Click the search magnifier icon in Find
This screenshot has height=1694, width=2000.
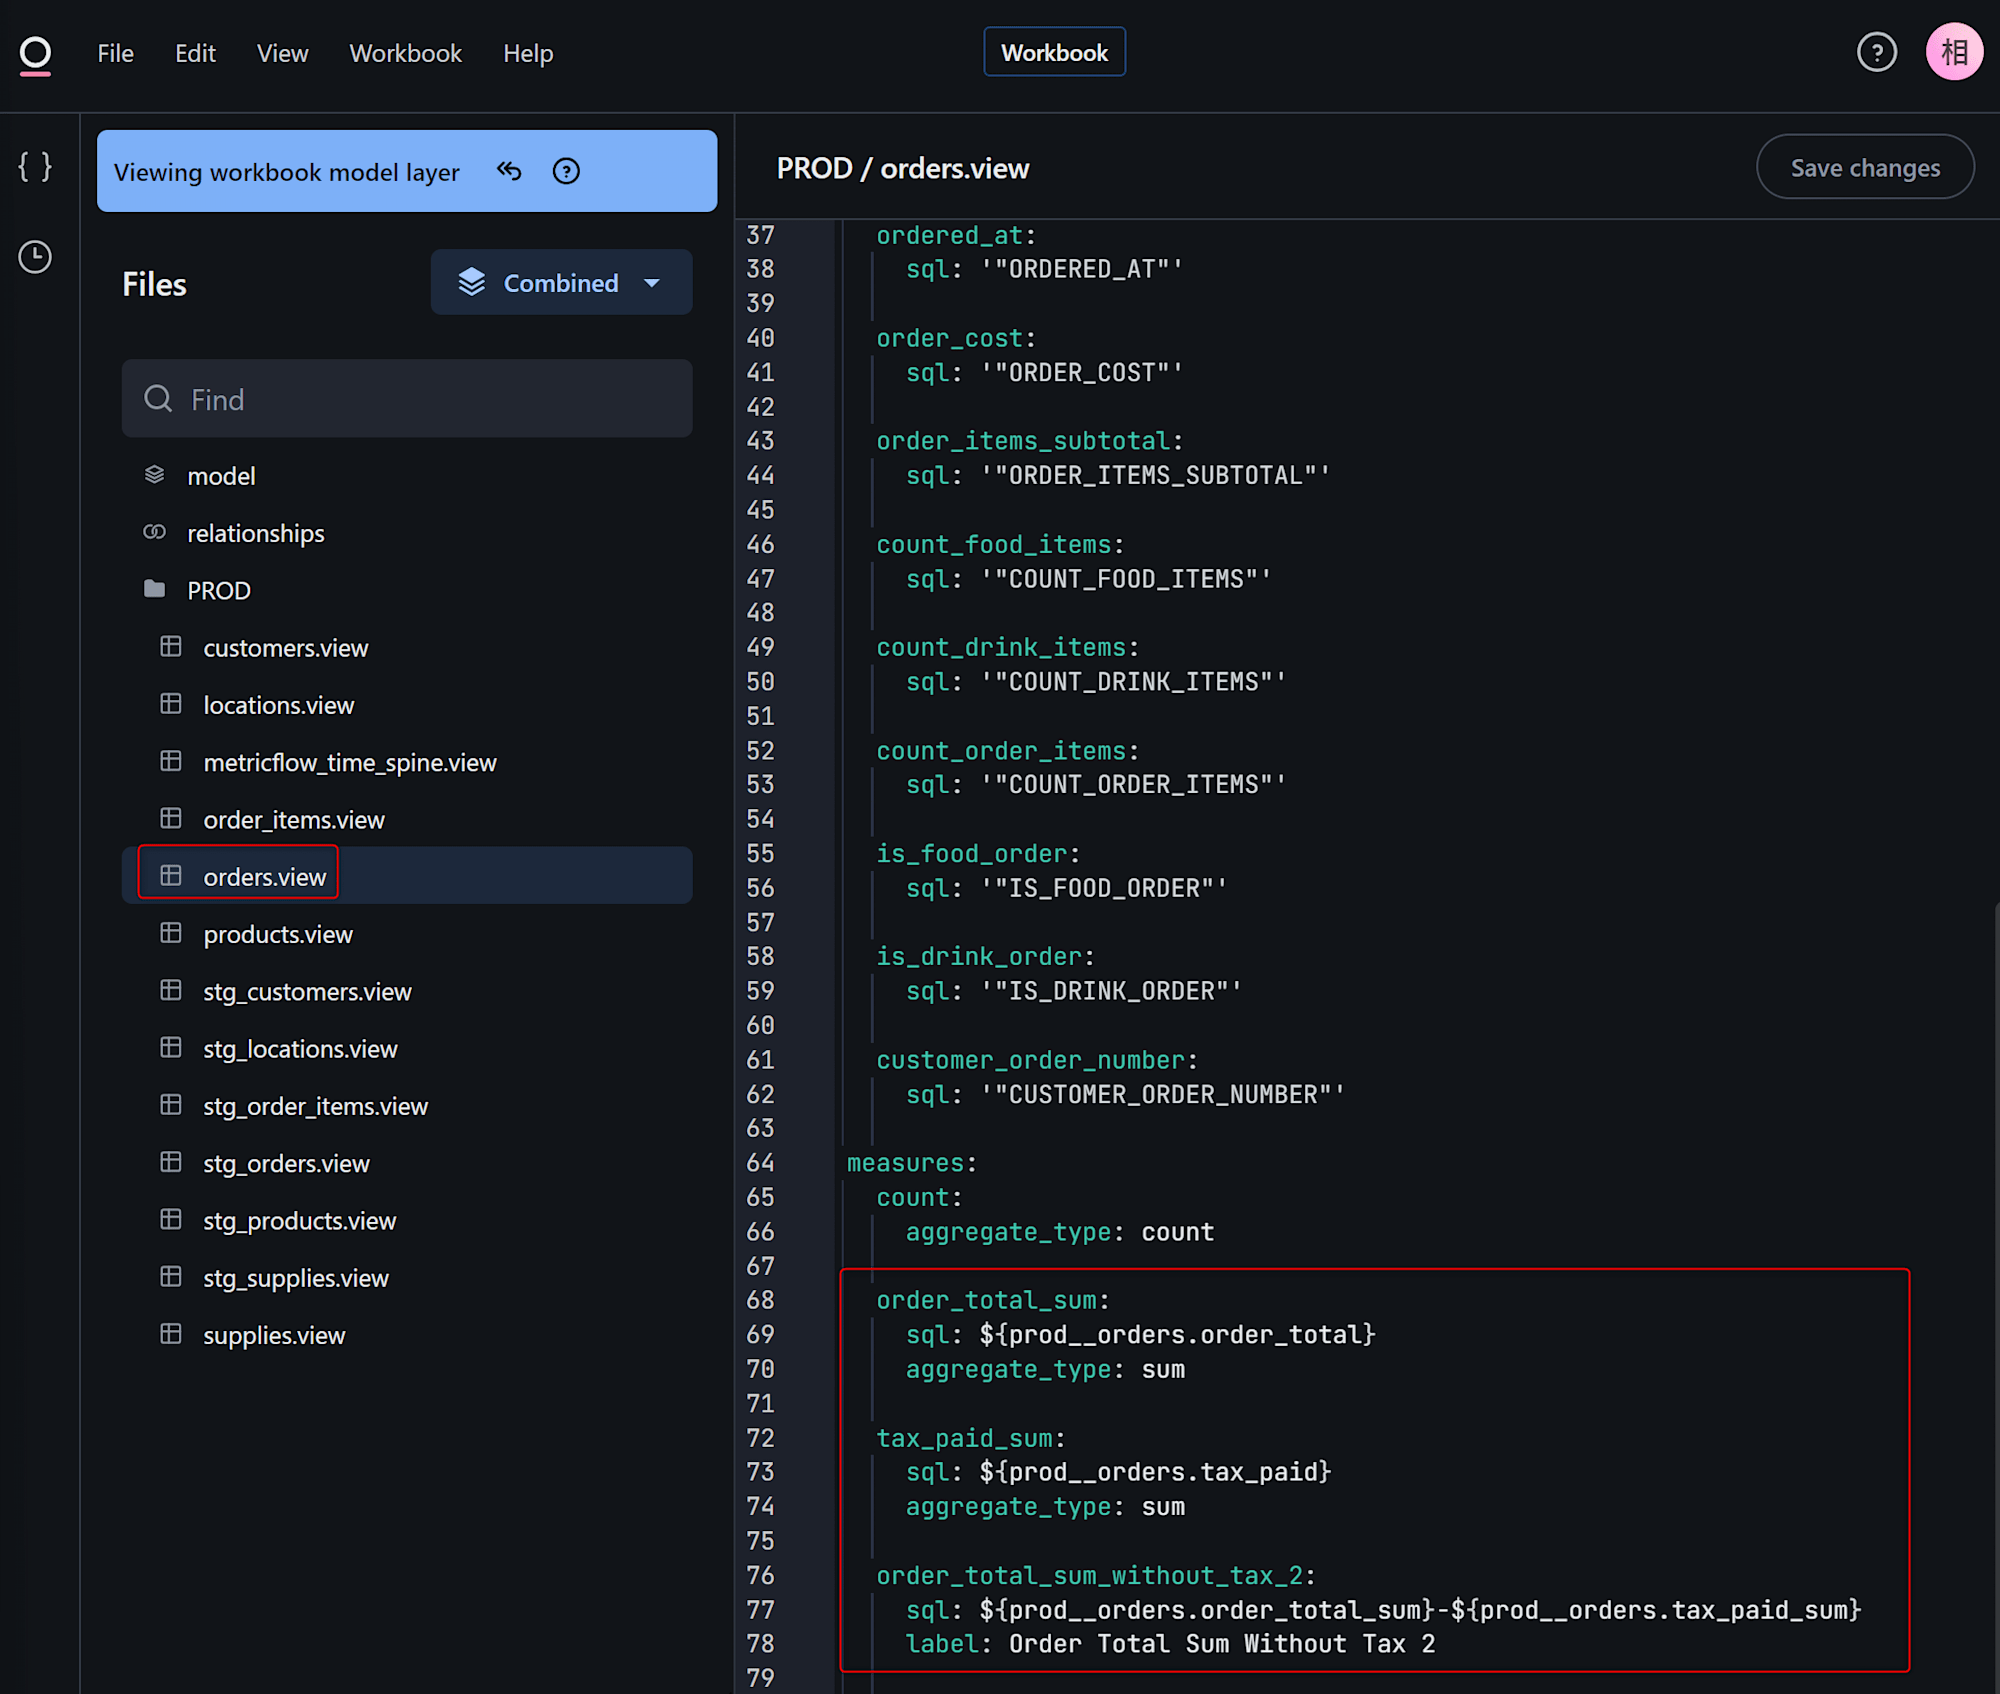[x=158, y=399]
